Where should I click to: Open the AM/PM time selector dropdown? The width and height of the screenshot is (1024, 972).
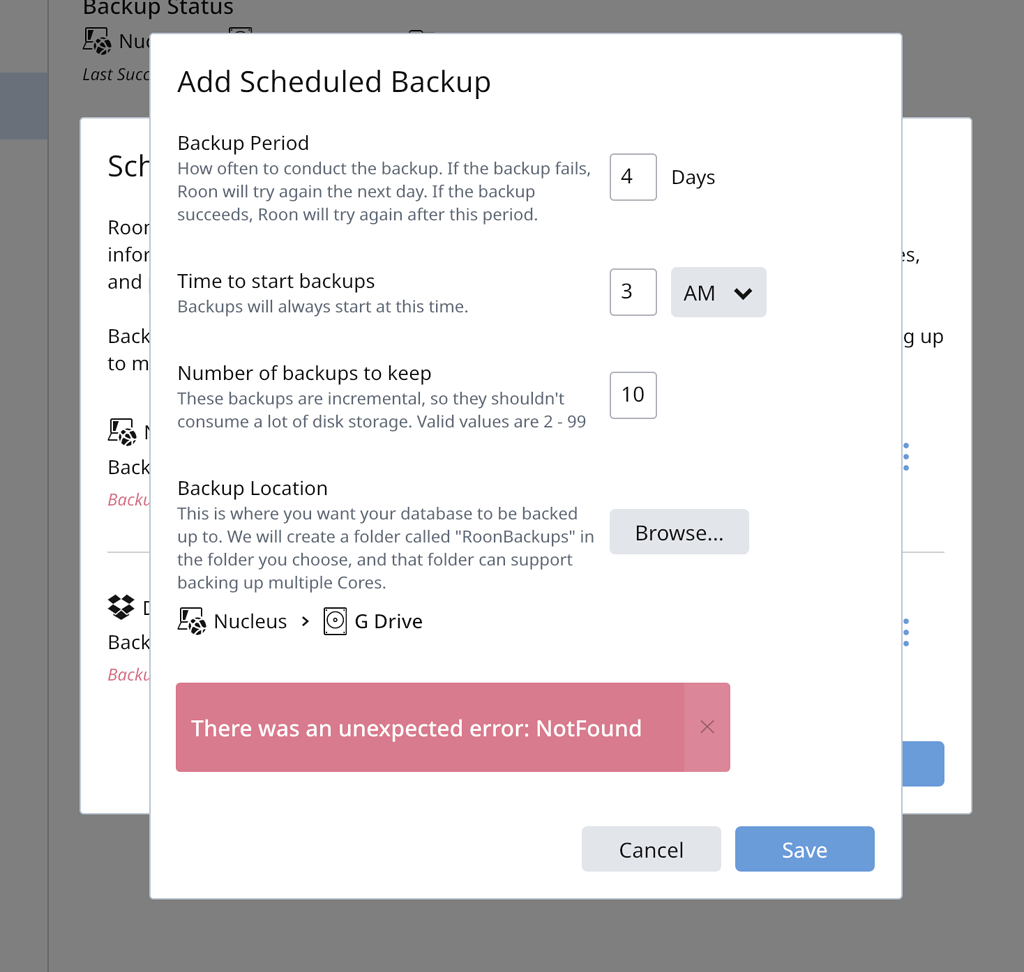point(718,292)
